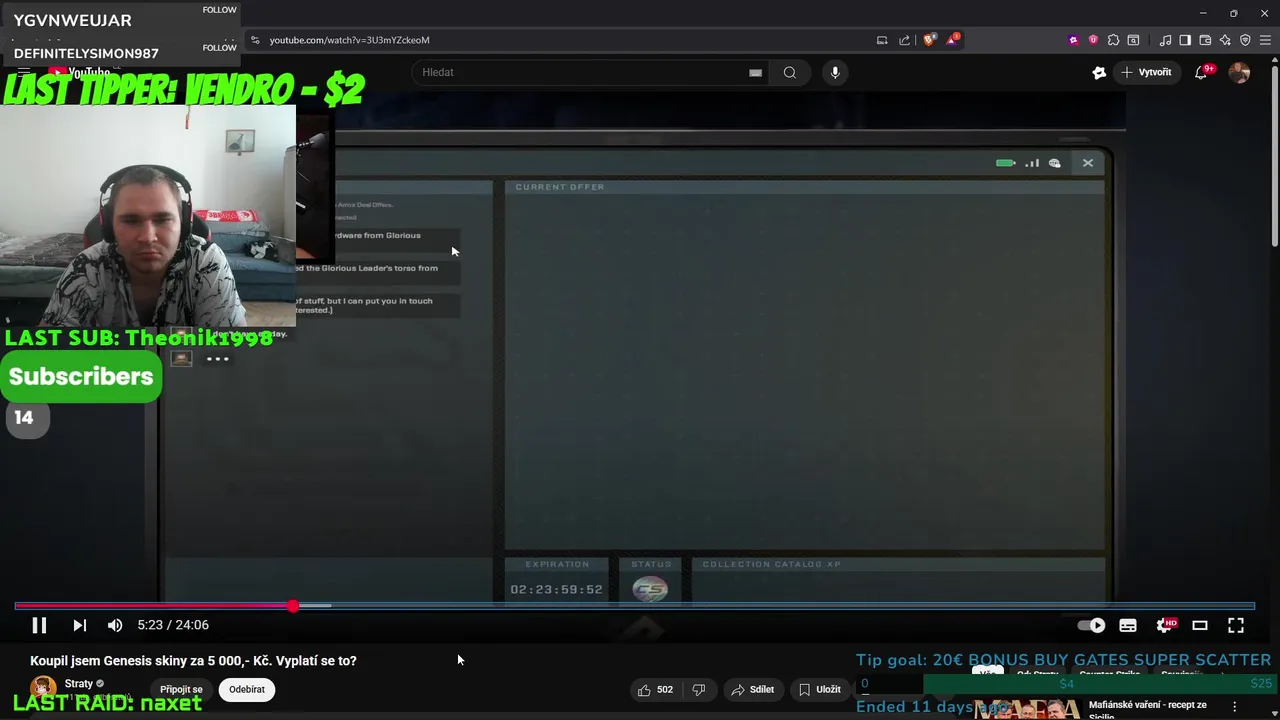Pause the YouTube video
This screenshot has height=720, width=1280.
[x=39, y=625]
